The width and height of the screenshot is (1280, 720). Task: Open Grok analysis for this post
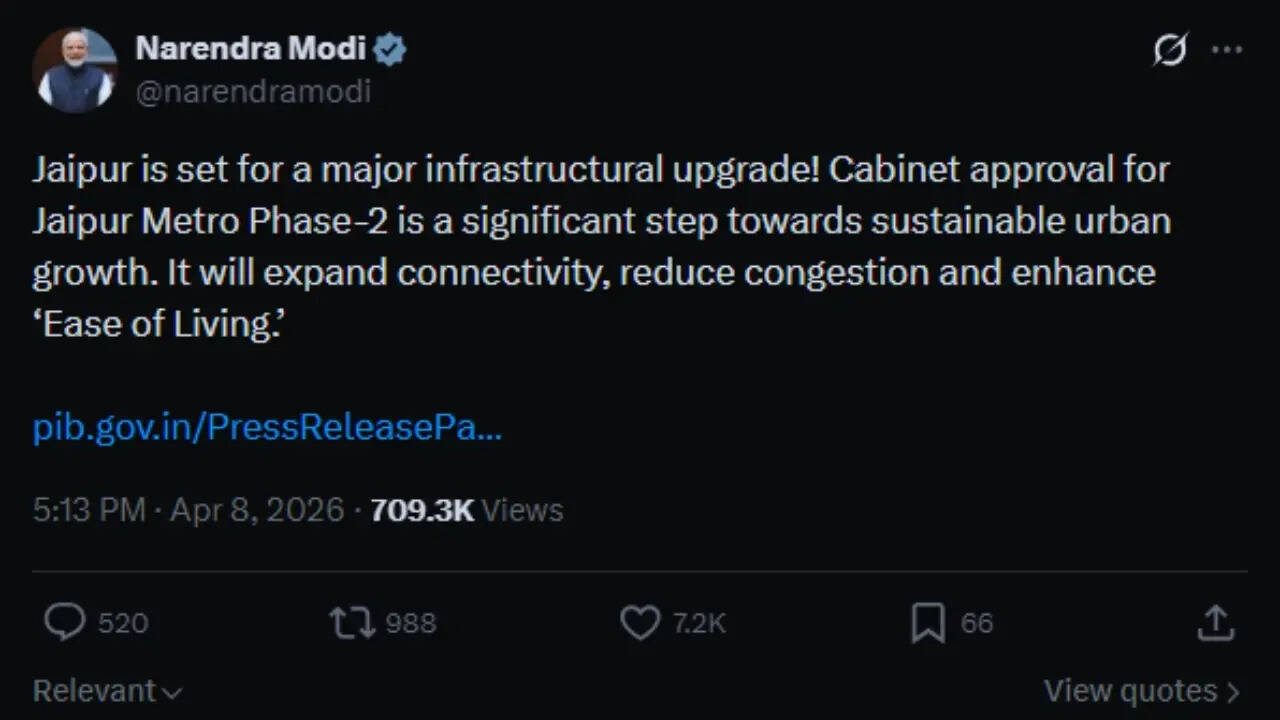tap(1171, 48)
